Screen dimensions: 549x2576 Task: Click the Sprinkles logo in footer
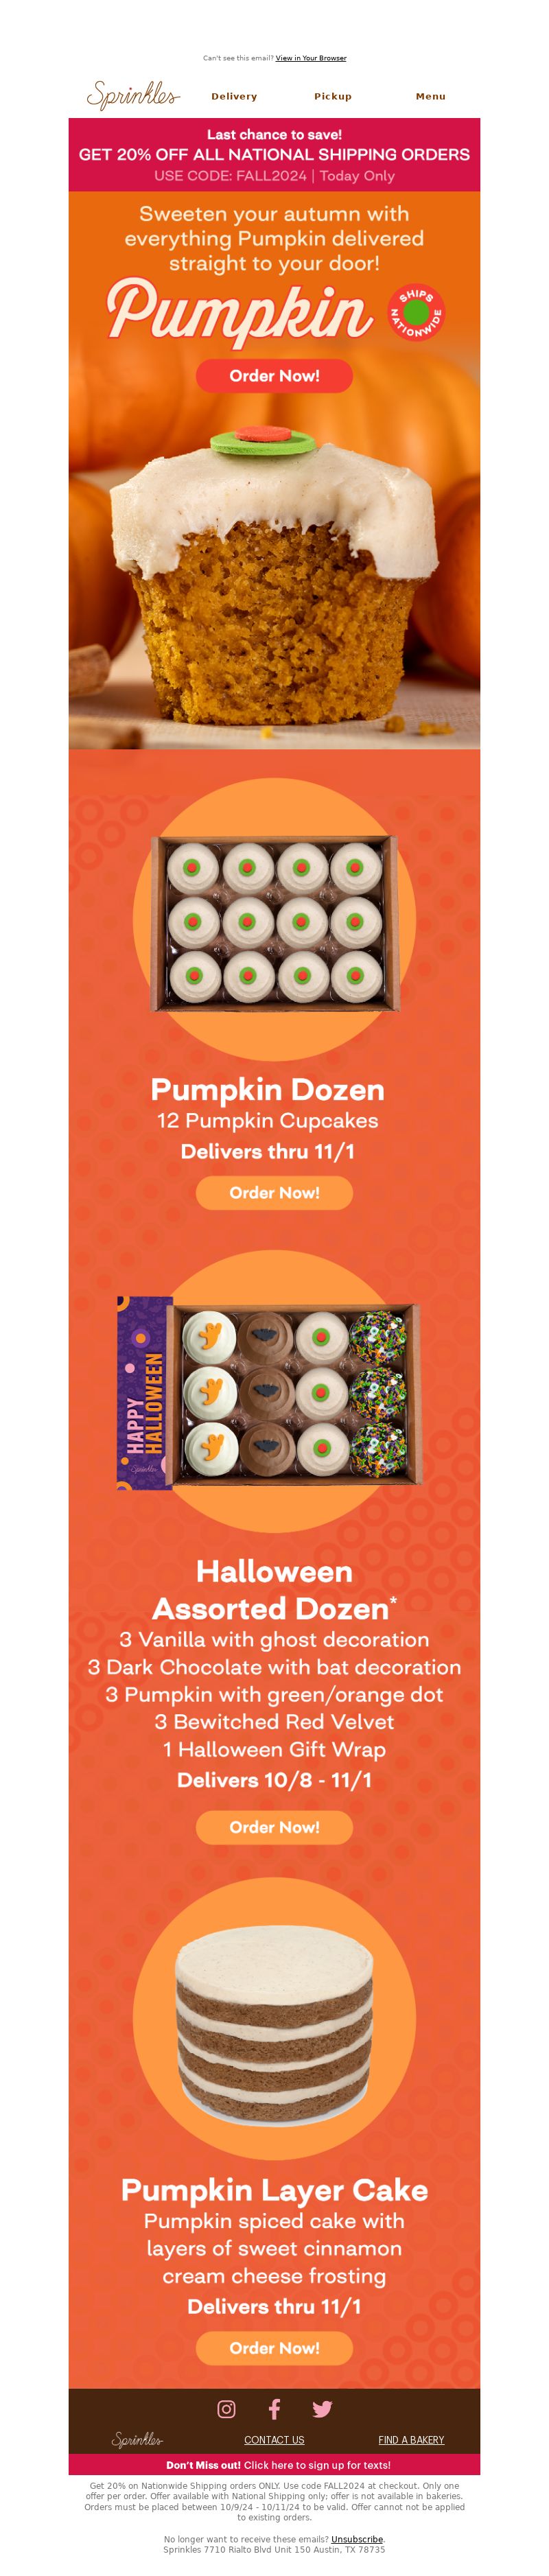(137, 2440)
